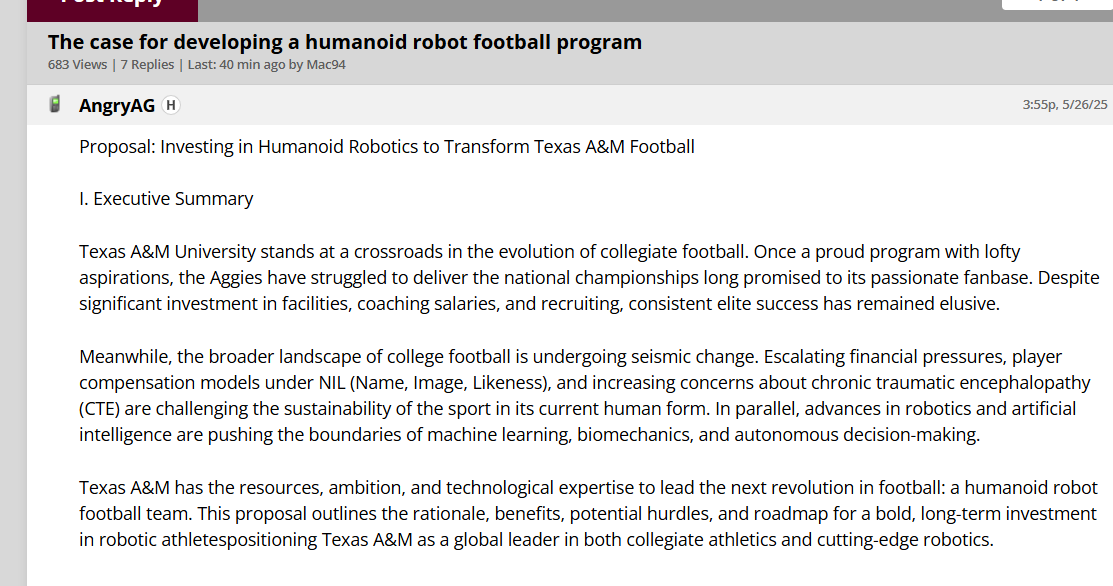The height and width of the screenshot is (586, 1113).
Task: Click the white page selector box at top right
Action: (1057, 4)
